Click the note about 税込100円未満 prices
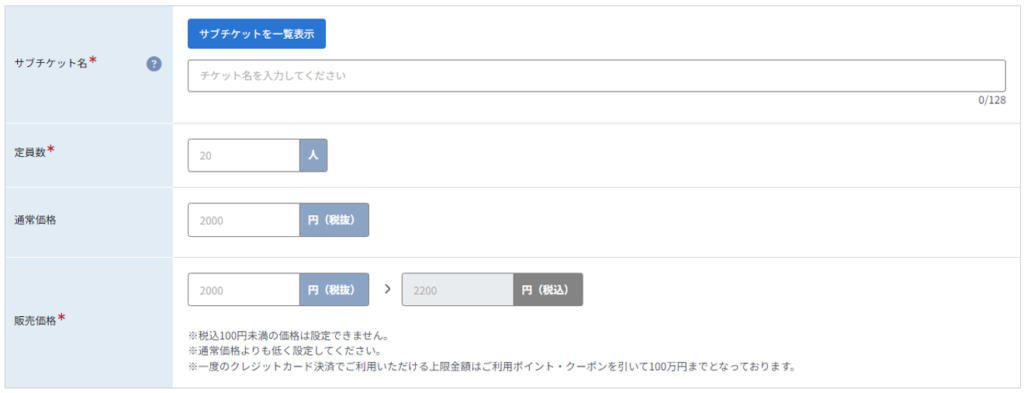This screenshot has width=1024, height=393. pyautogui.click(x=289, y=337)
